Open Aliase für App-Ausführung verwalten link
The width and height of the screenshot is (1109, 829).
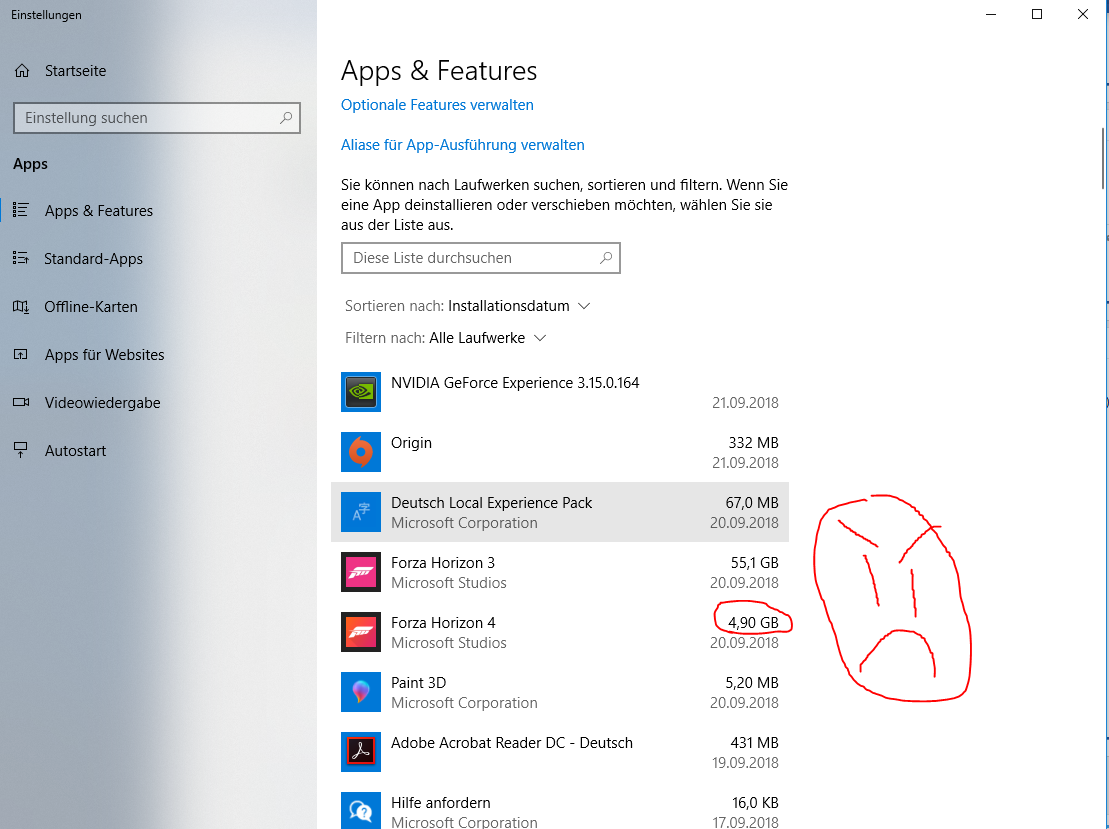(x=463, y=145)
